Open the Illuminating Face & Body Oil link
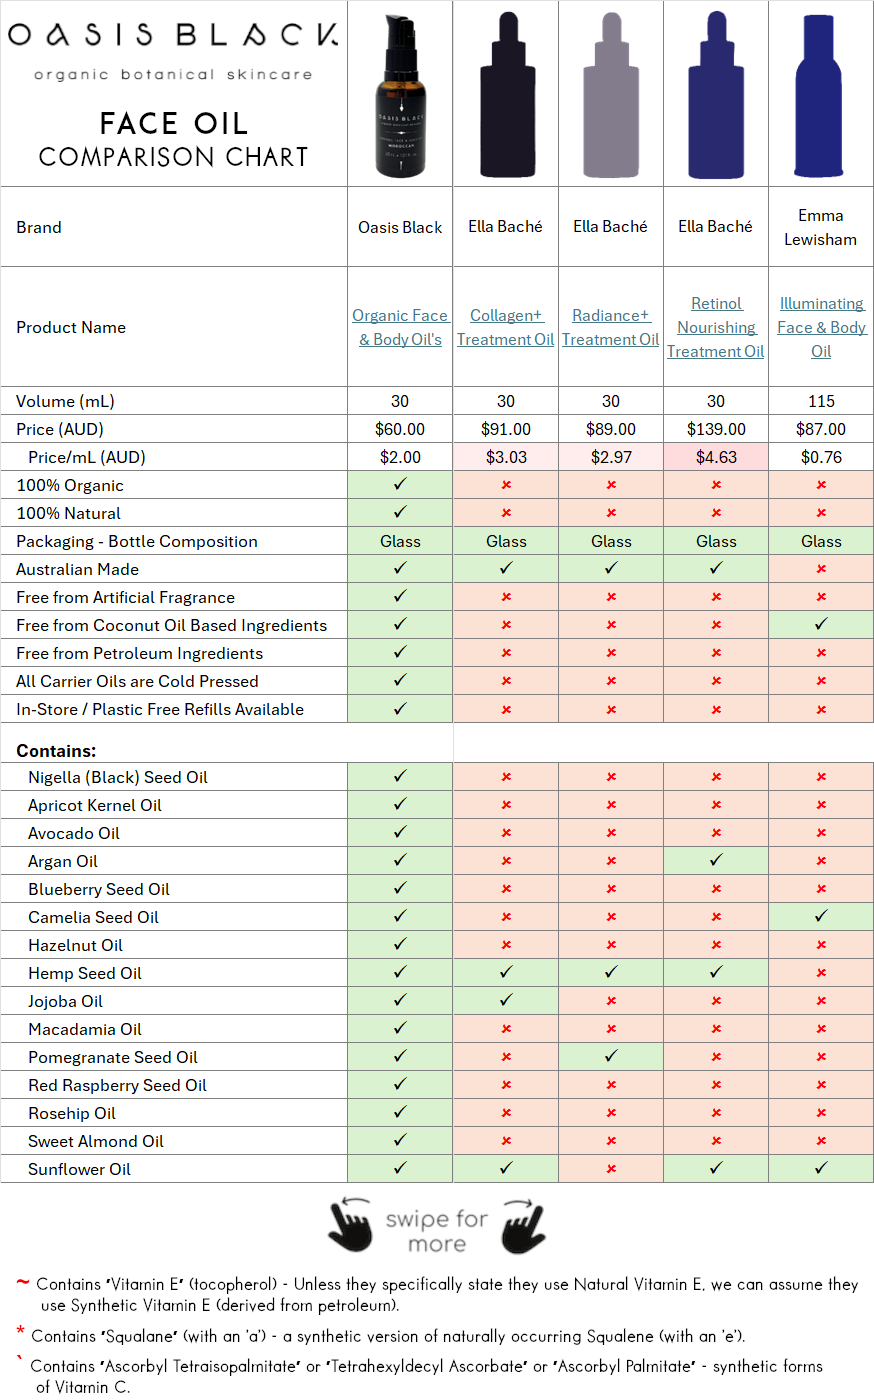 (821, 327)
